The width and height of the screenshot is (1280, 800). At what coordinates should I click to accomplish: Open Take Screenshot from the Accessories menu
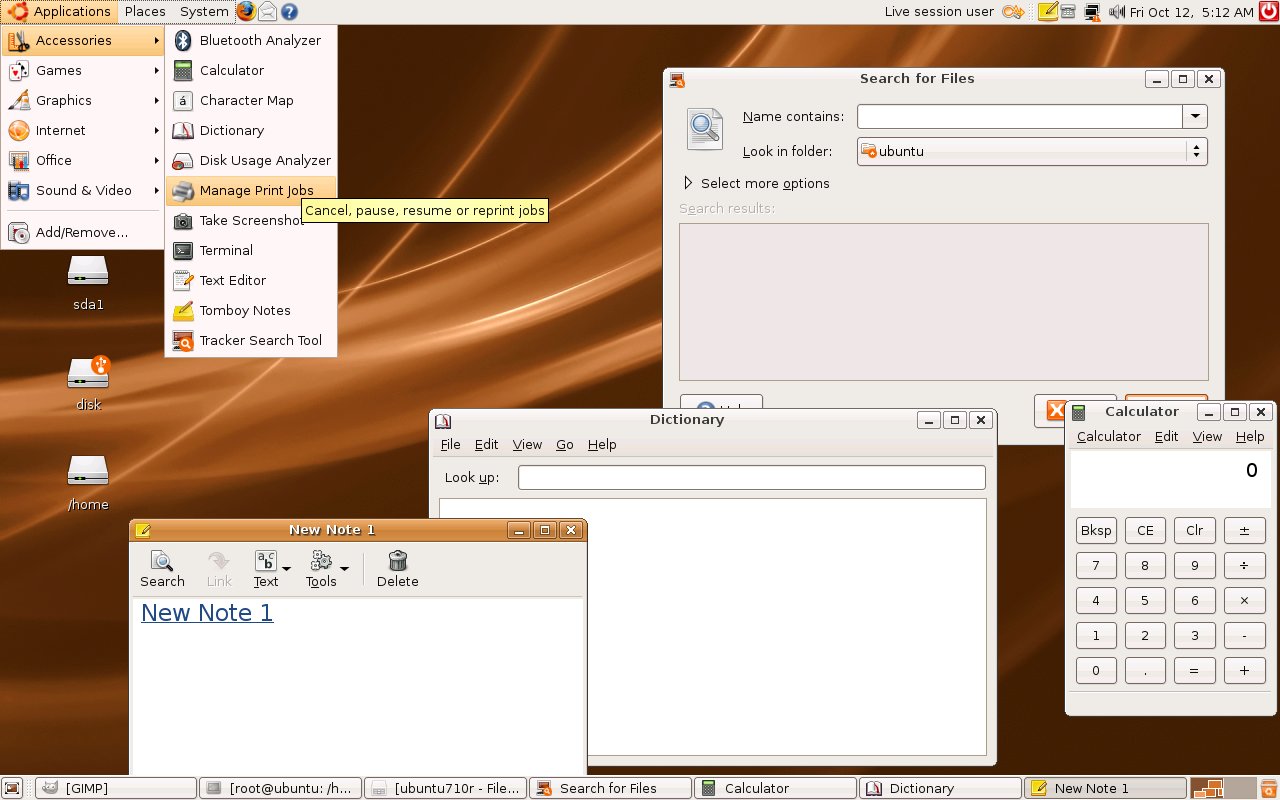(x=250, y=220)
